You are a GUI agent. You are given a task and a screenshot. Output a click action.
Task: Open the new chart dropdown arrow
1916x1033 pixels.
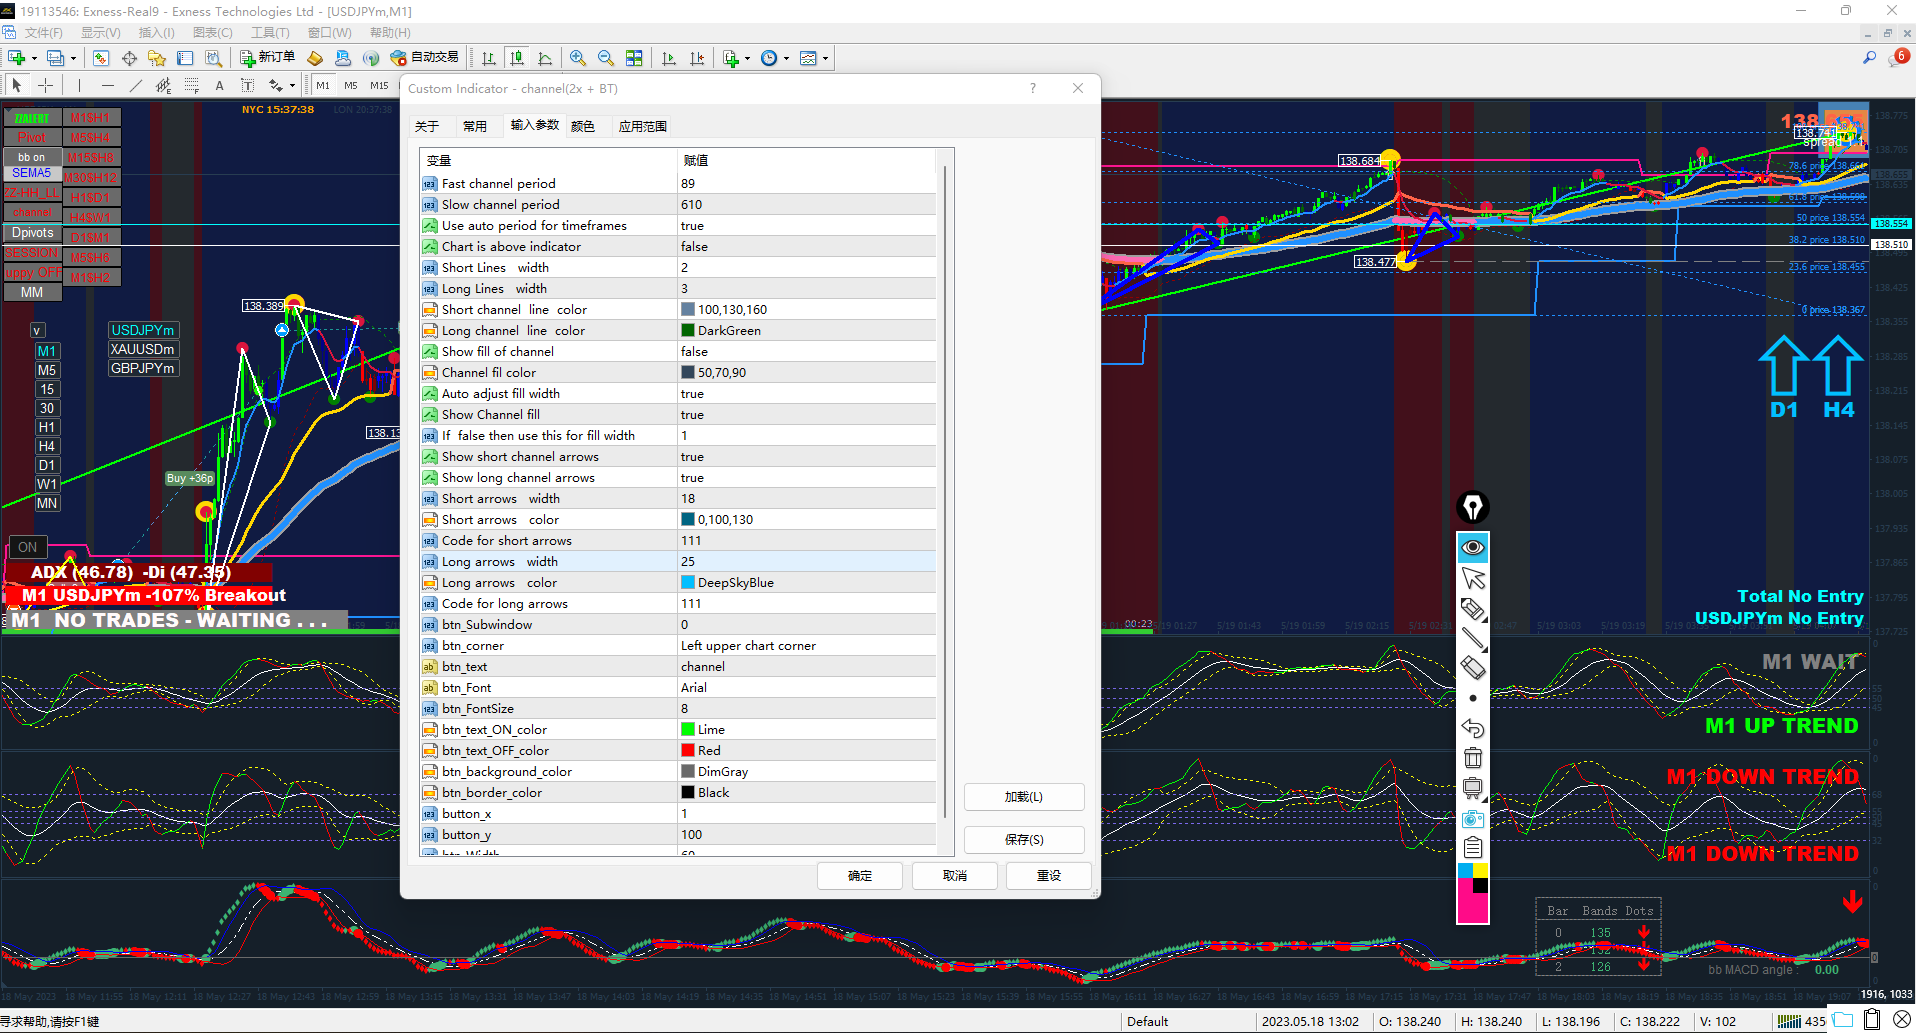pos(34,58)
